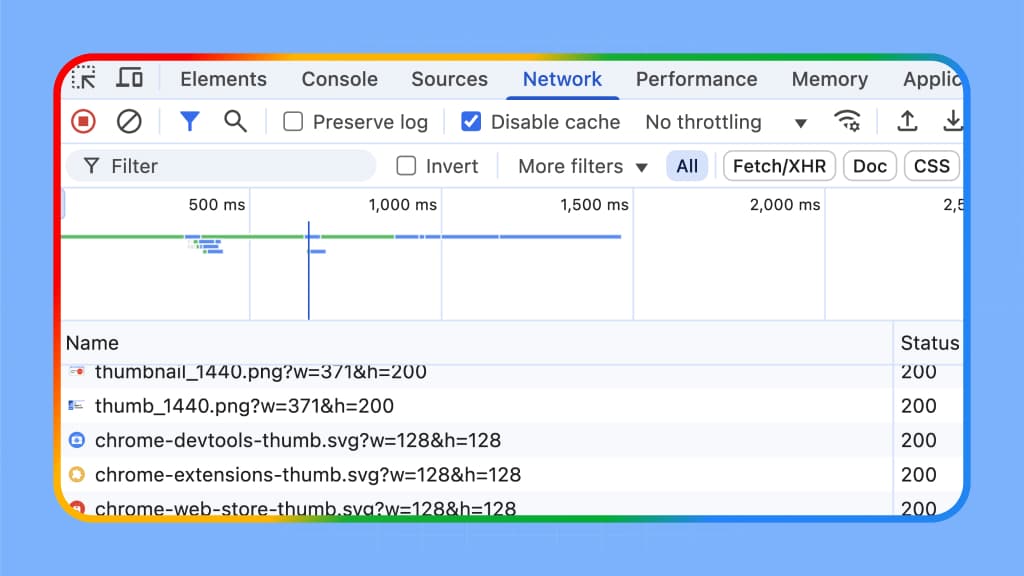Clear the network log

tap(129, 122)
